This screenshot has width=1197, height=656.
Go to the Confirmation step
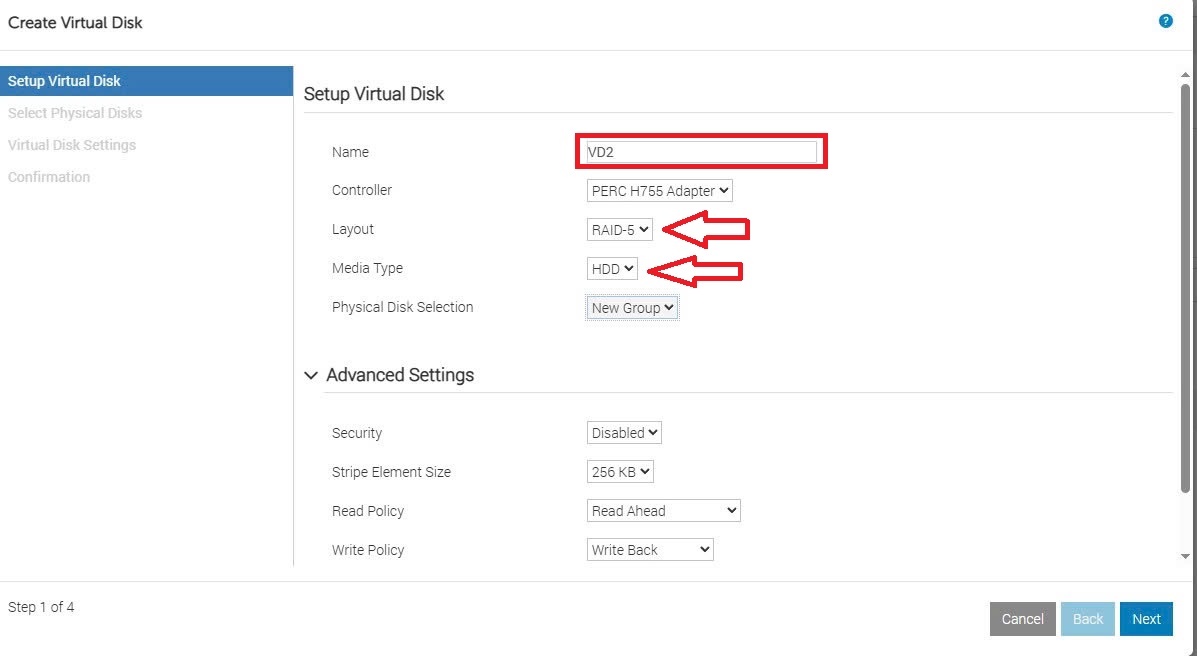(49, 177)
